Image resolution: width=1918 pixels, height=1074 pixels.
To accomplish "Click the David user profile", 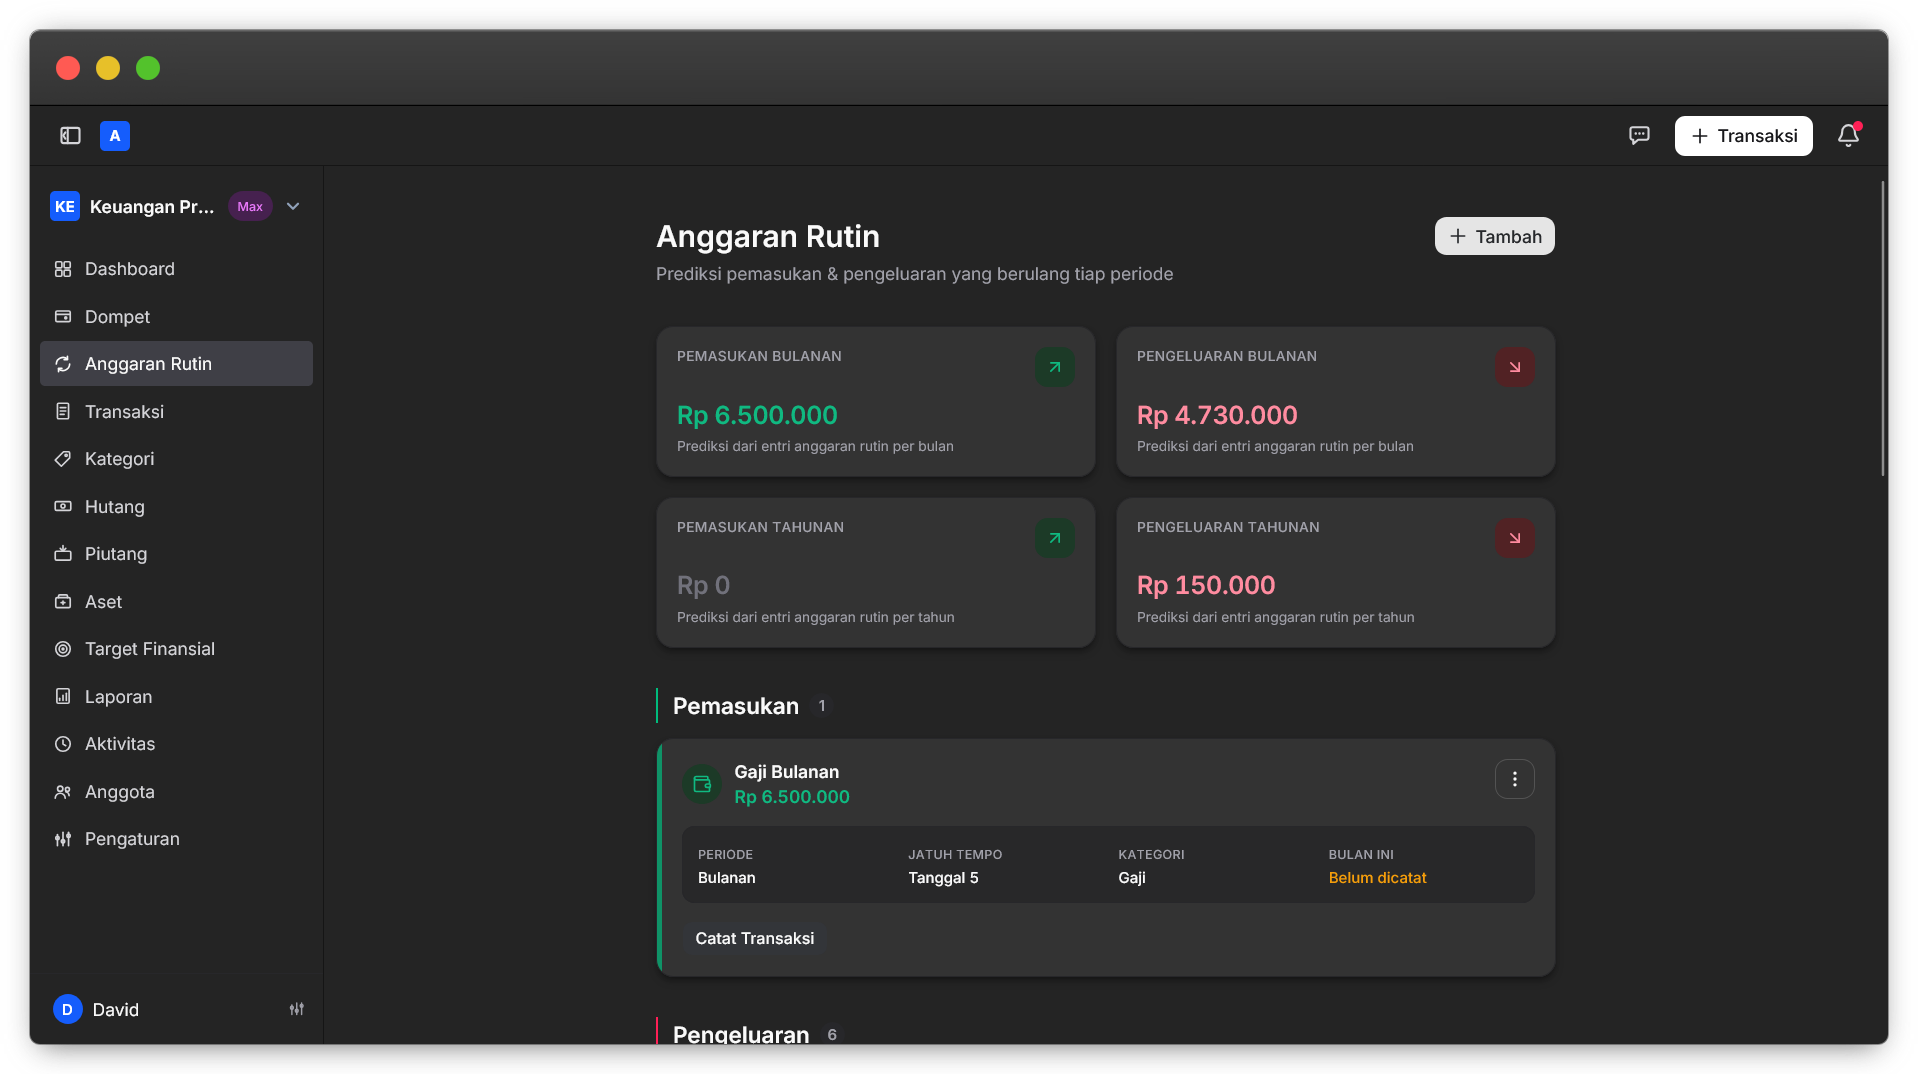I will click(96, 1009).
